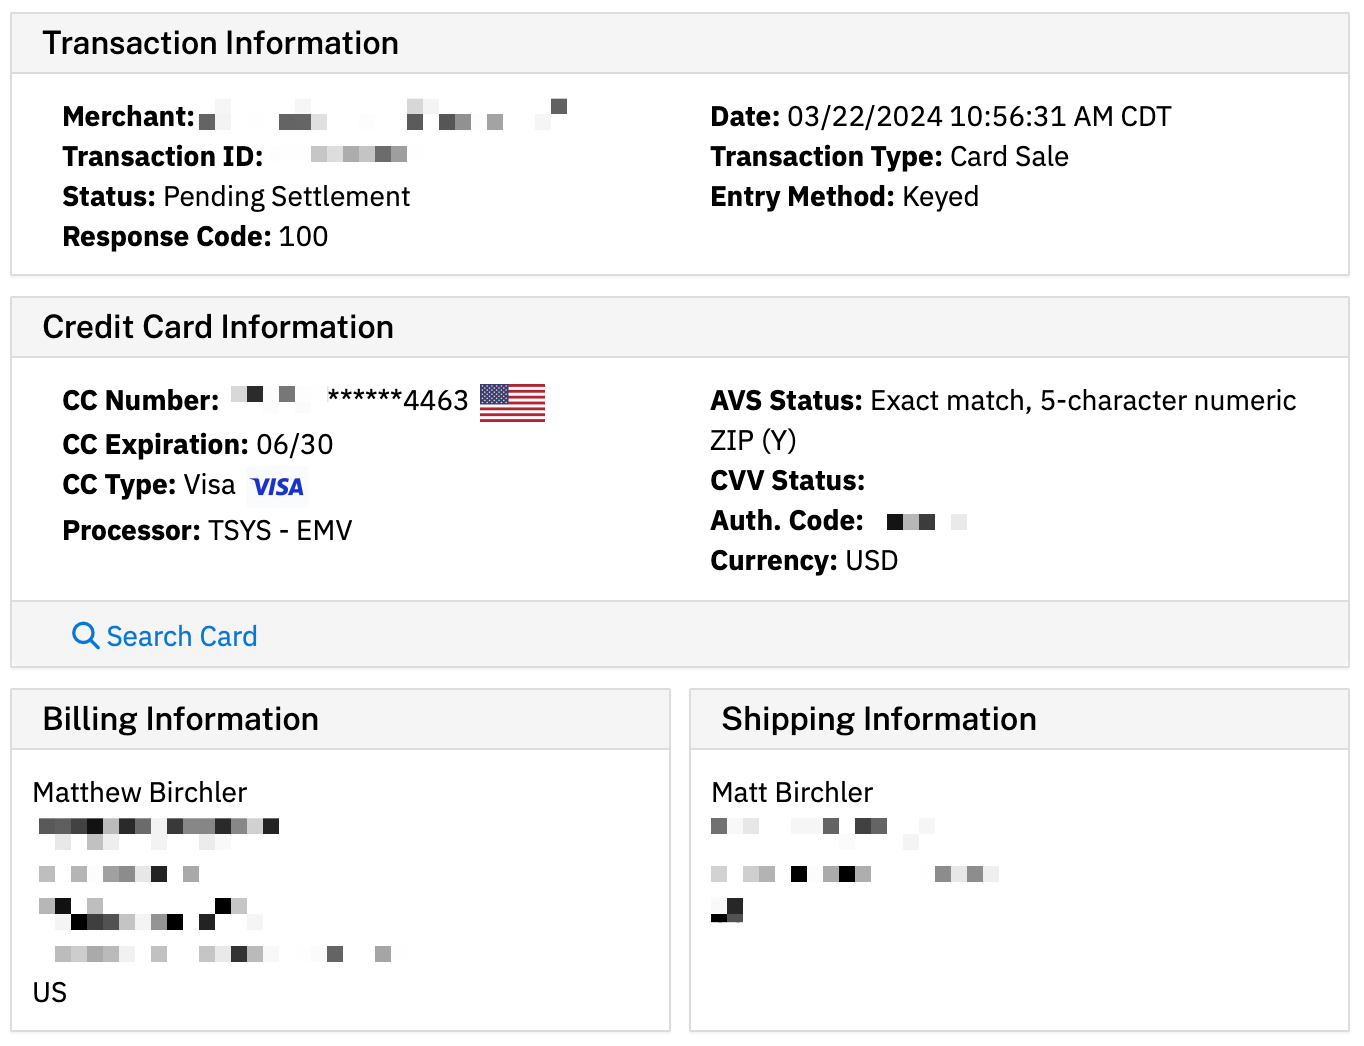Click the Billing Information header
Image resolution: width=1364 pixels, height=1046 pixels.
tap(180, 719)
